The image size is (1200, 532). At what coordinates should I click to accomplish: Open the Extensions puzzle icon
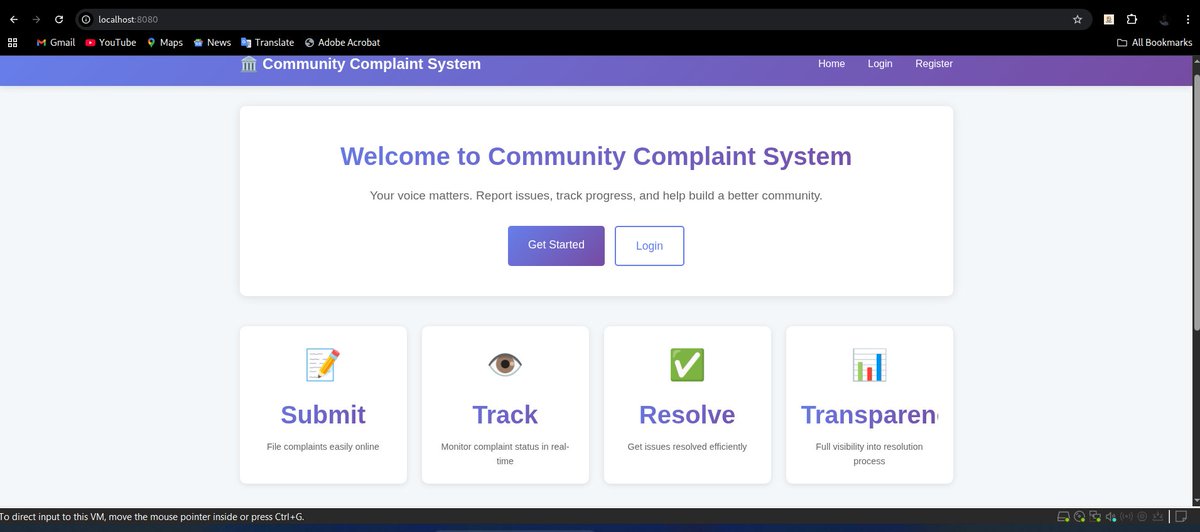click(1132, 19)
